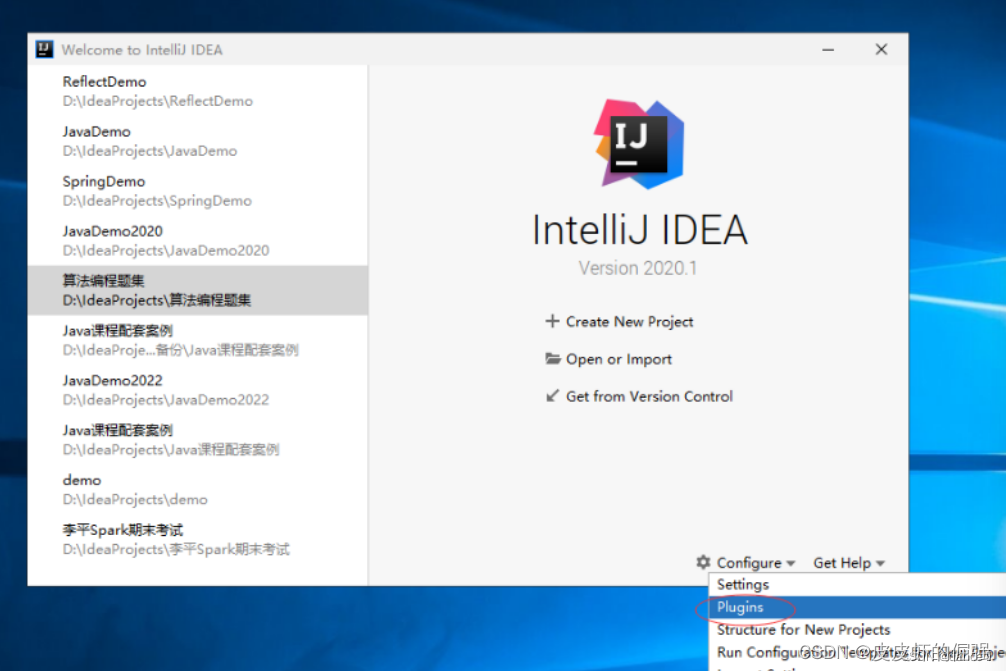Minimize the Welcome to IntelliJ IDEA window
Image resolution: width=1006 pixels, height=671 pixels.
[x=828, y=49]
